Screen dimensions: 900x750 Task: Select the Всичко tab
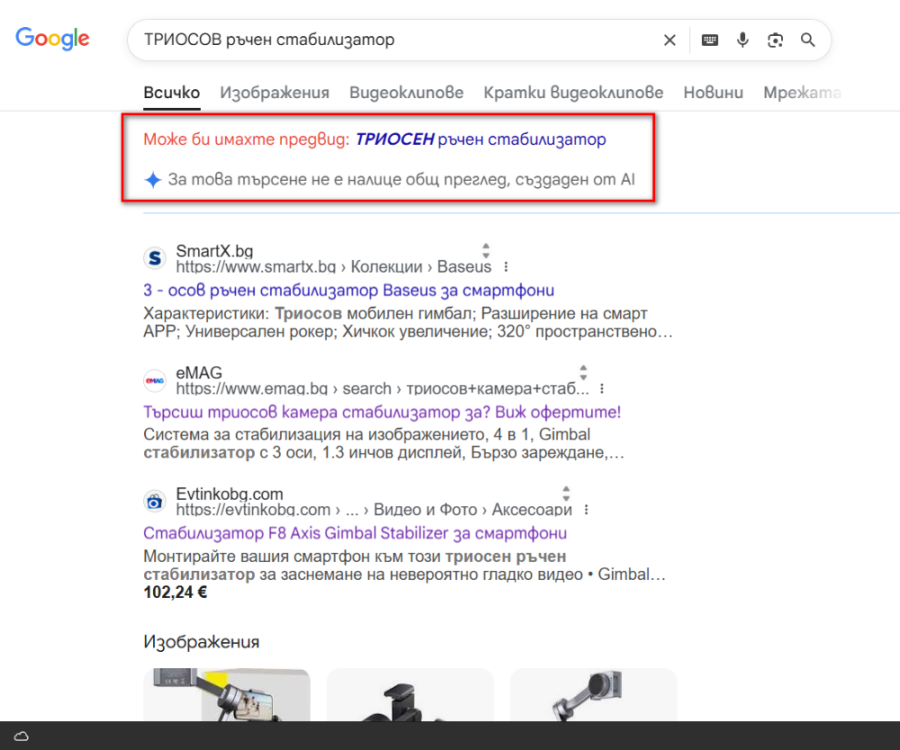pyautogui.click(x=172, y=92)
